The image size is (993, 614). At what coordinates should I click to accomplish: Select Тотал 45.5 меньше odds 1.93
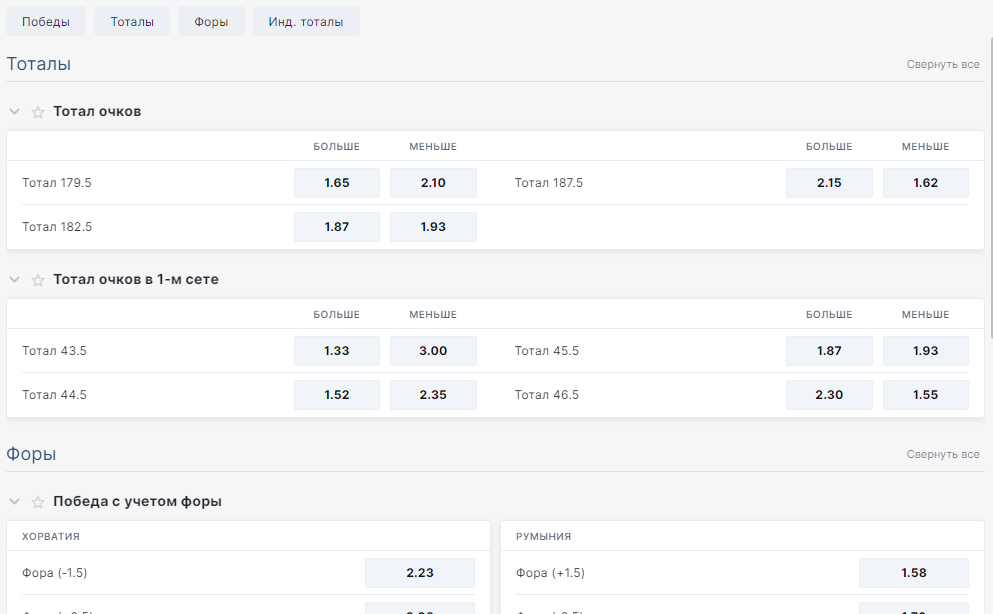click(x=925, y=351)
